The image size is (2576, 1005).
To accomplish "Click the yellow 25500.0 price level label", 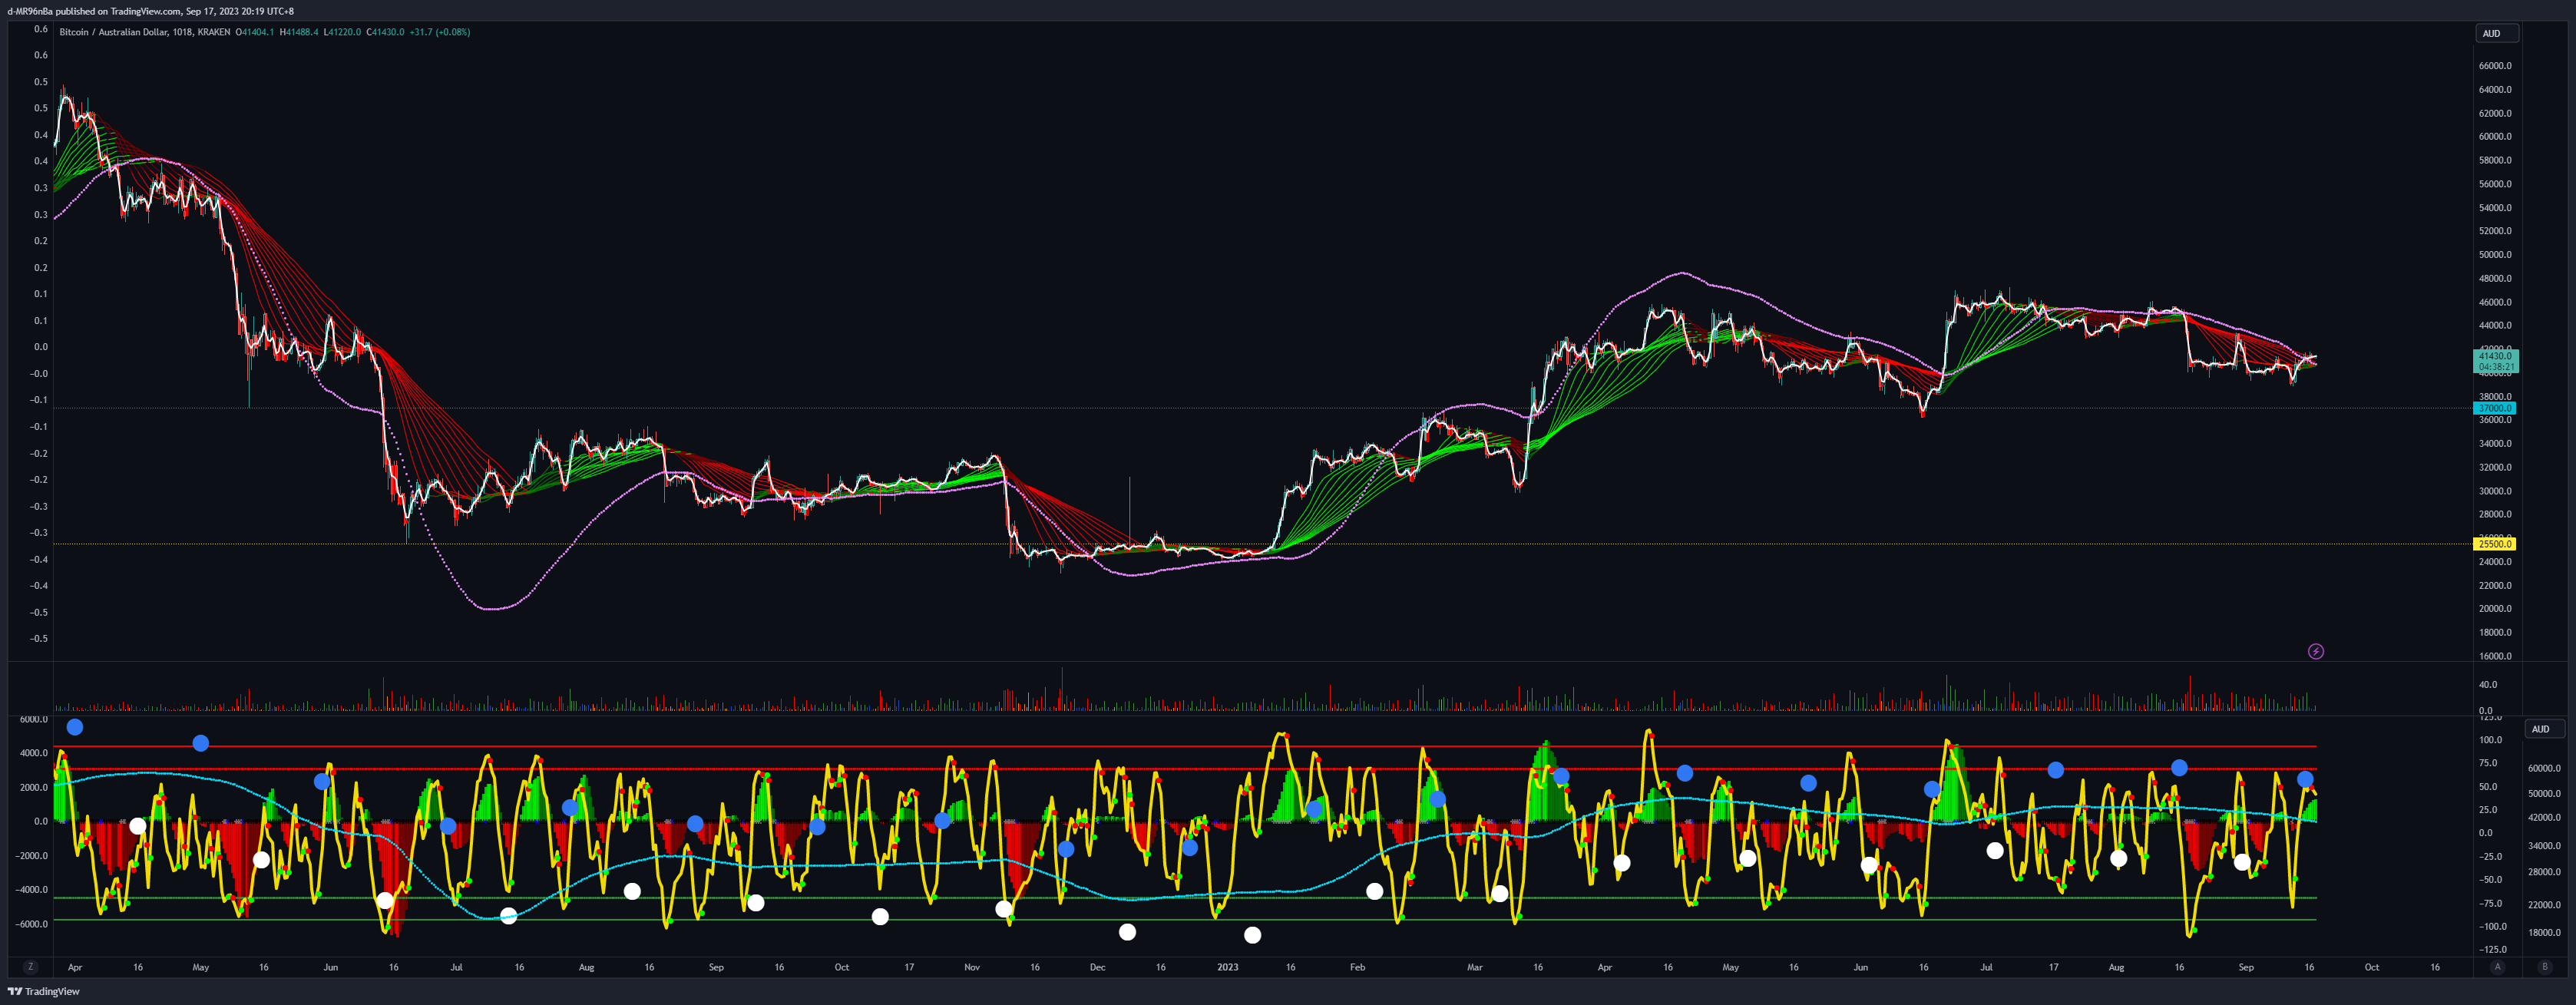I will (2495, 544).
